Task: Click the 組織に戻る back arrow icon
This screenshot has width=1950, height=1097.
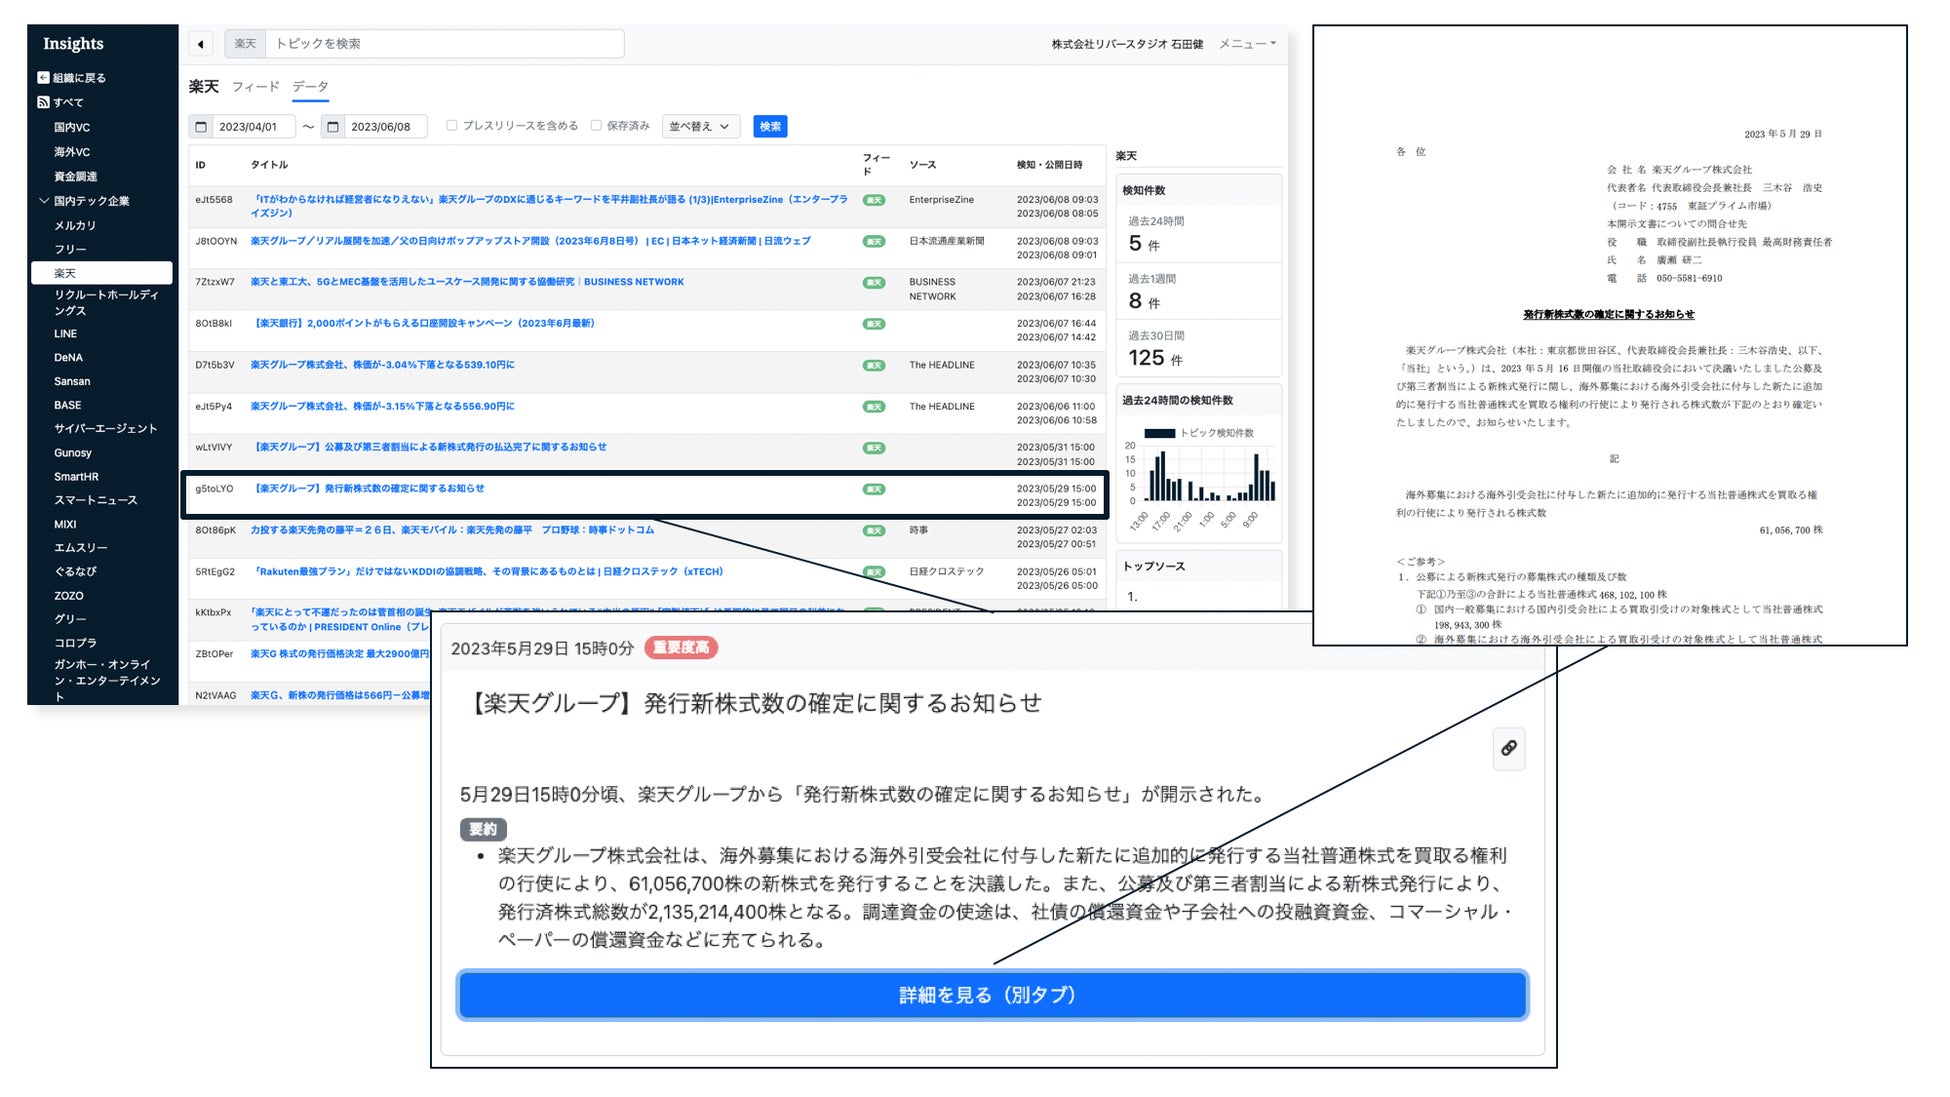Action: 43,77
